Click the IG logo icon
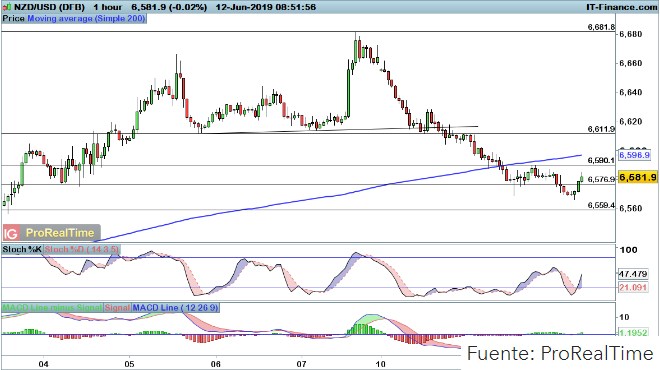 (11, 232)
